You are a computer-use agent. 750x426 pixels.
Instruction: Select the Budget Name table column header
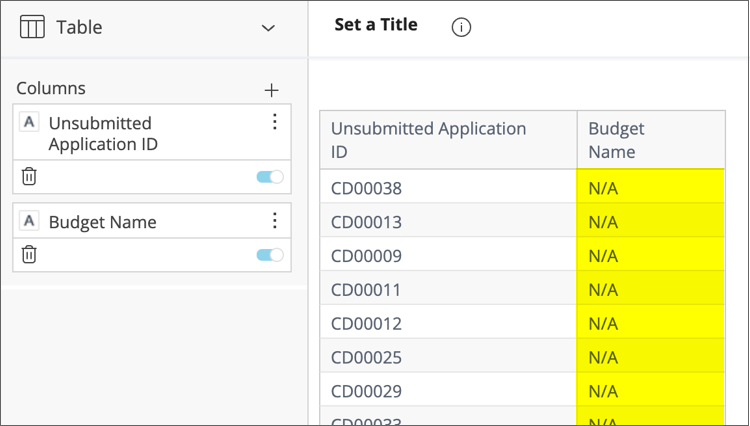point(616,140)
